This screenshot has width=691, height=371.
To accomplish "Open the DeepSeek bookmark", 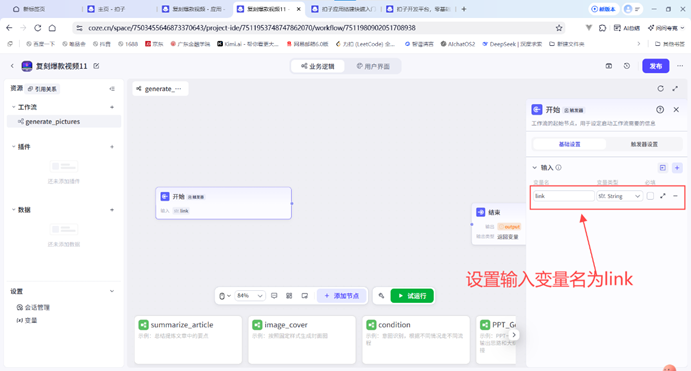I will pyautogui.click(x=512, y=44).
